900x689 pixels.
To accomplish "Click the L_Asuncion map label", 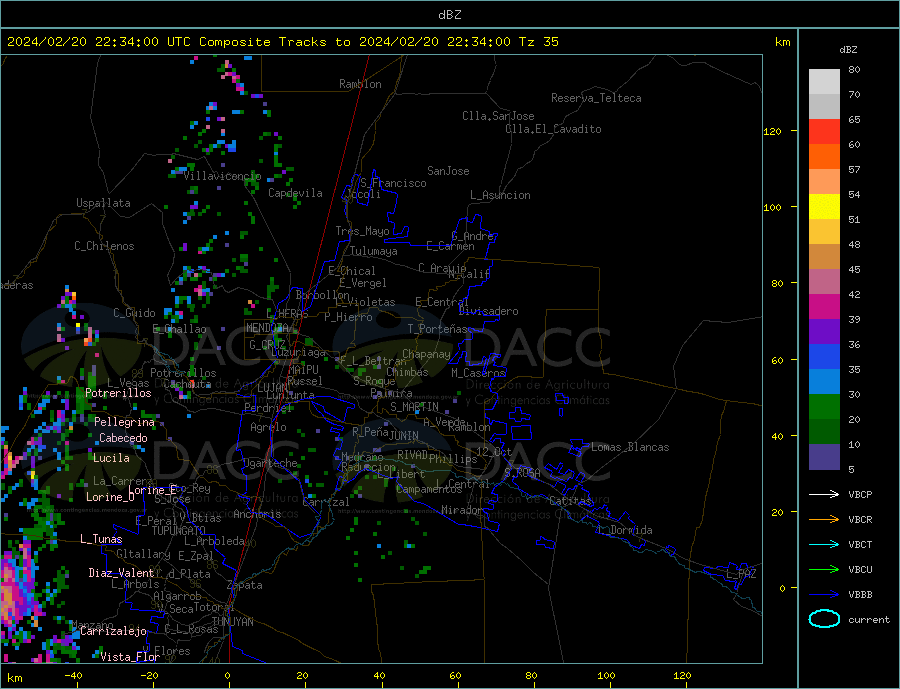I will pyautogui.click(x=500, y=195).
